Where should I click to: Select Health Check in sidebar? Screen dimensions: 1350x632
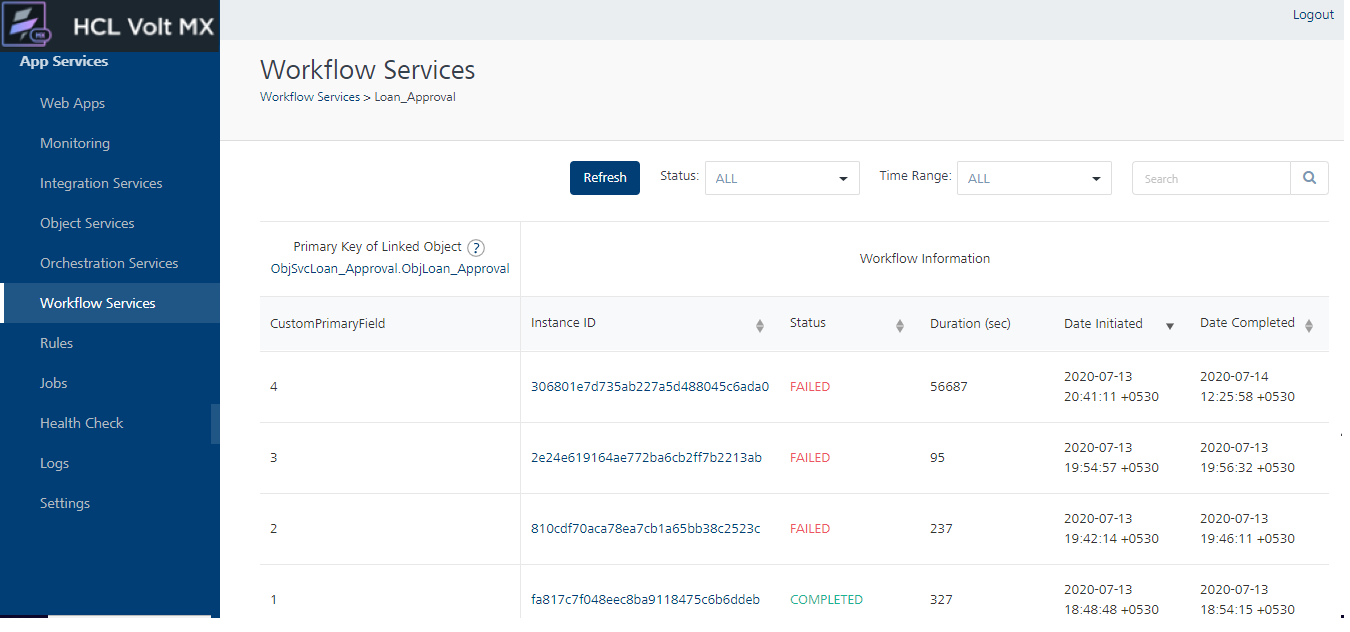pyautogui.click(x=82, y=423)
